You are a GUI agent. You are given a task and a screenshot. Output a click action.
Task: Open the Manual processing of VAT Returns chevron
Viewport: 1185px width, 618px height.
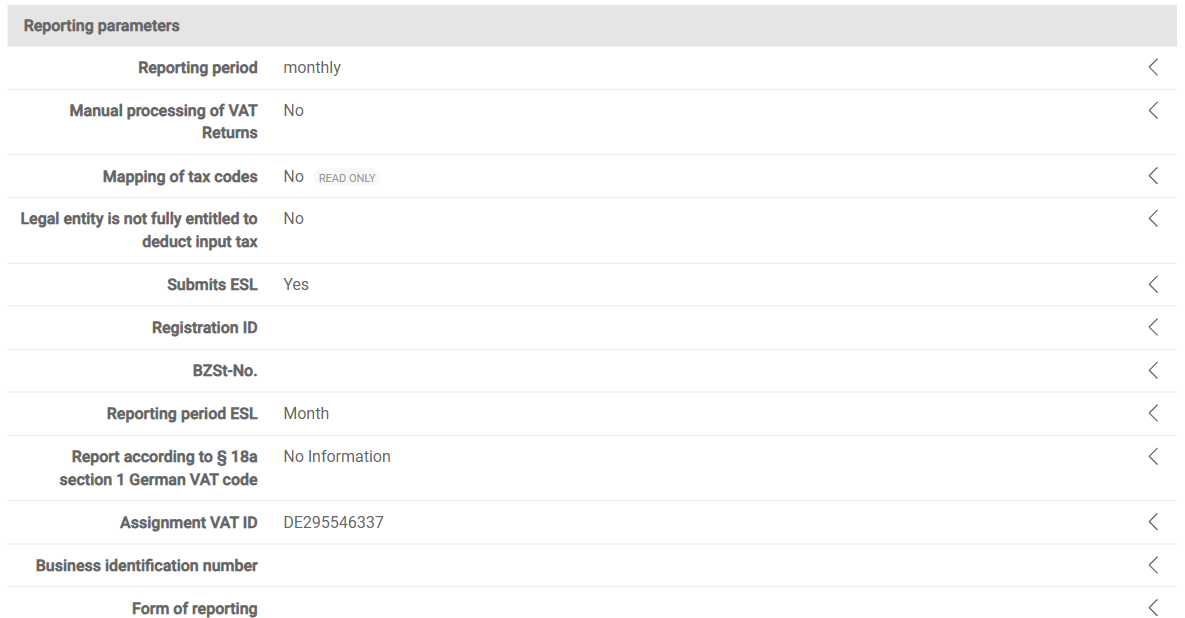(x=1153, y=110)
